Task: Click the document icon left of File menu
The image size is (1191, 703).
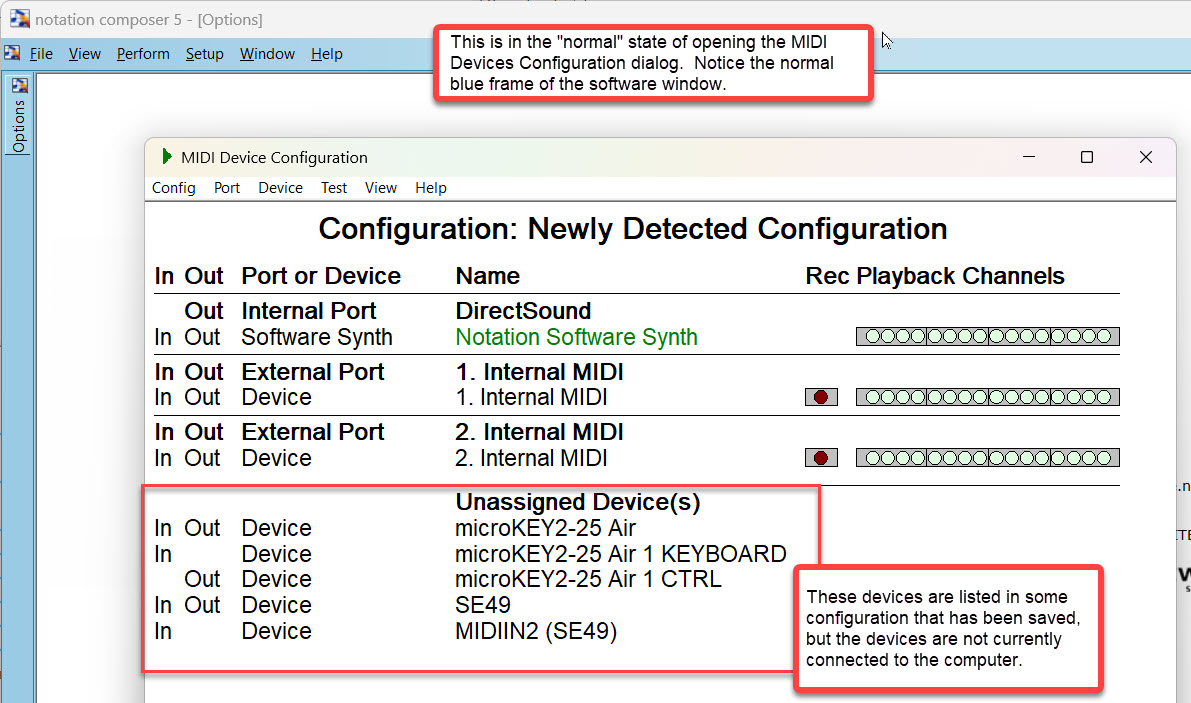Action: [x=12, y=53]
